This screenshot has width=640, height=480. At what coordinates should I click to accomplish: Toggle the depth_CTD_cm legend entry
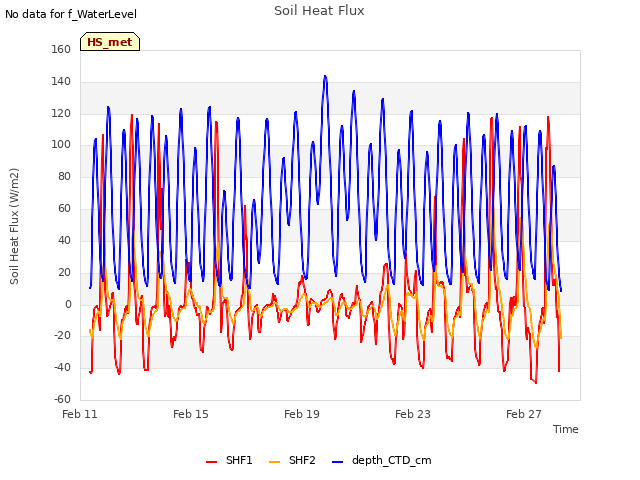tap(382, 460)
